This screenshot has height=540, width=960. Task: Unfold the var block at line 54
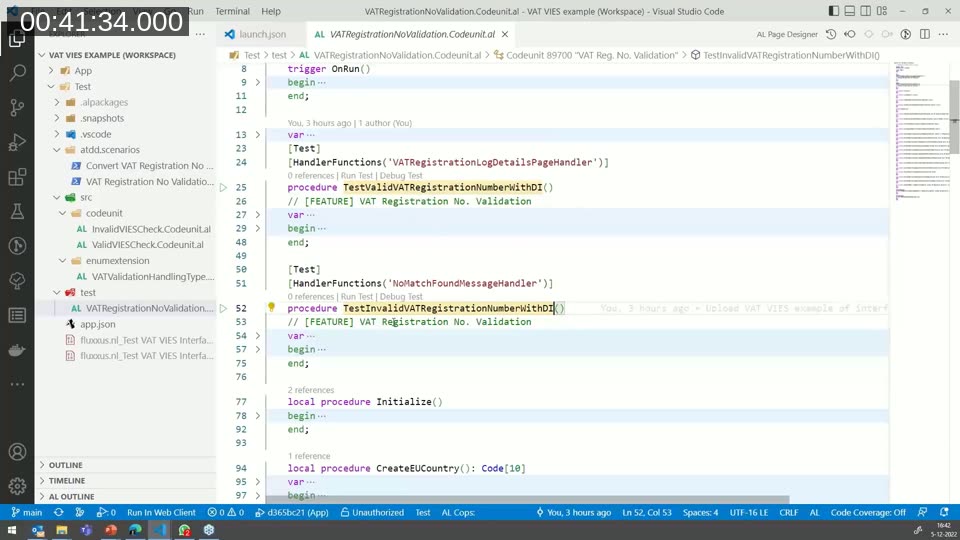(258, 336)
